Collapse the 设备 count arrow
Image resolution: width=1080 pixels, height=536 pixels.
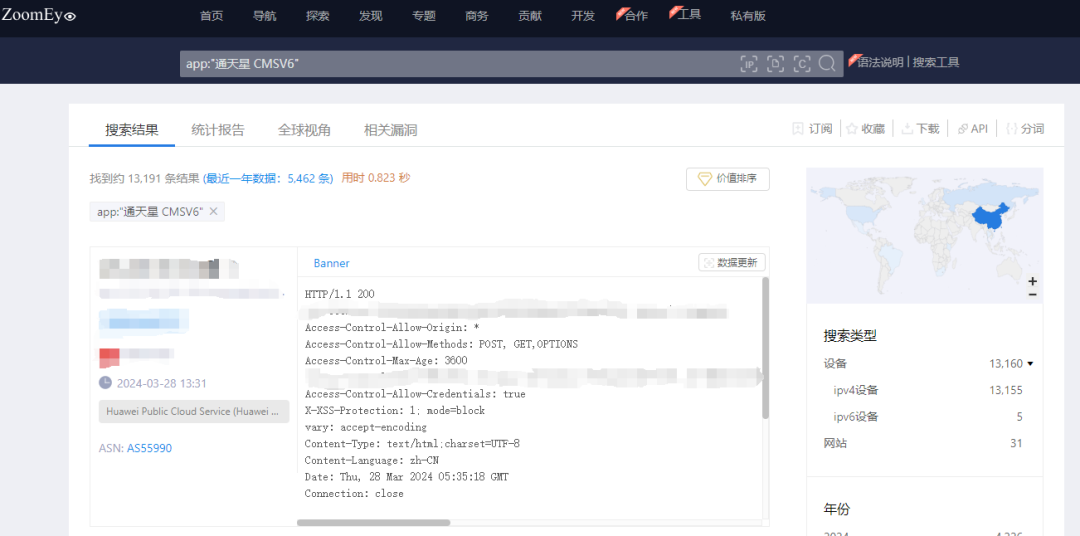(x=1030, y=364)
